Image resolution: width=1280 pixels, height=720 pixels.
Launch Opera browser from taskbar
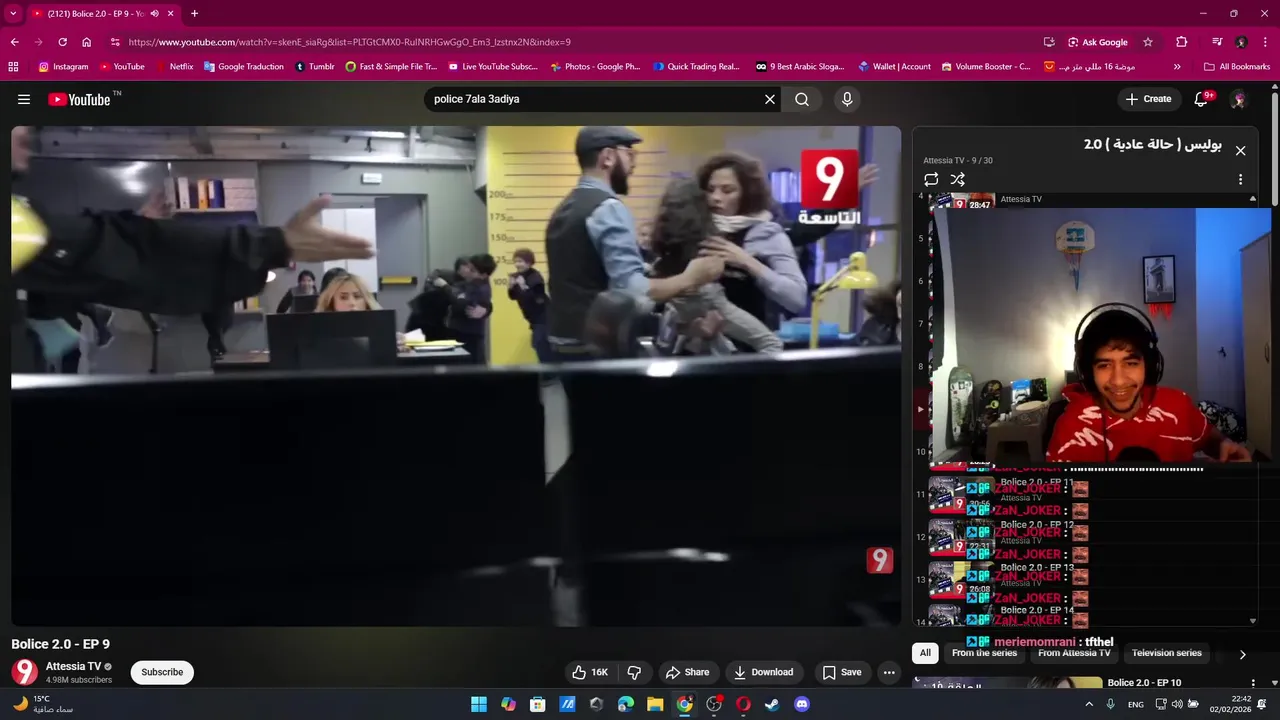743,704
